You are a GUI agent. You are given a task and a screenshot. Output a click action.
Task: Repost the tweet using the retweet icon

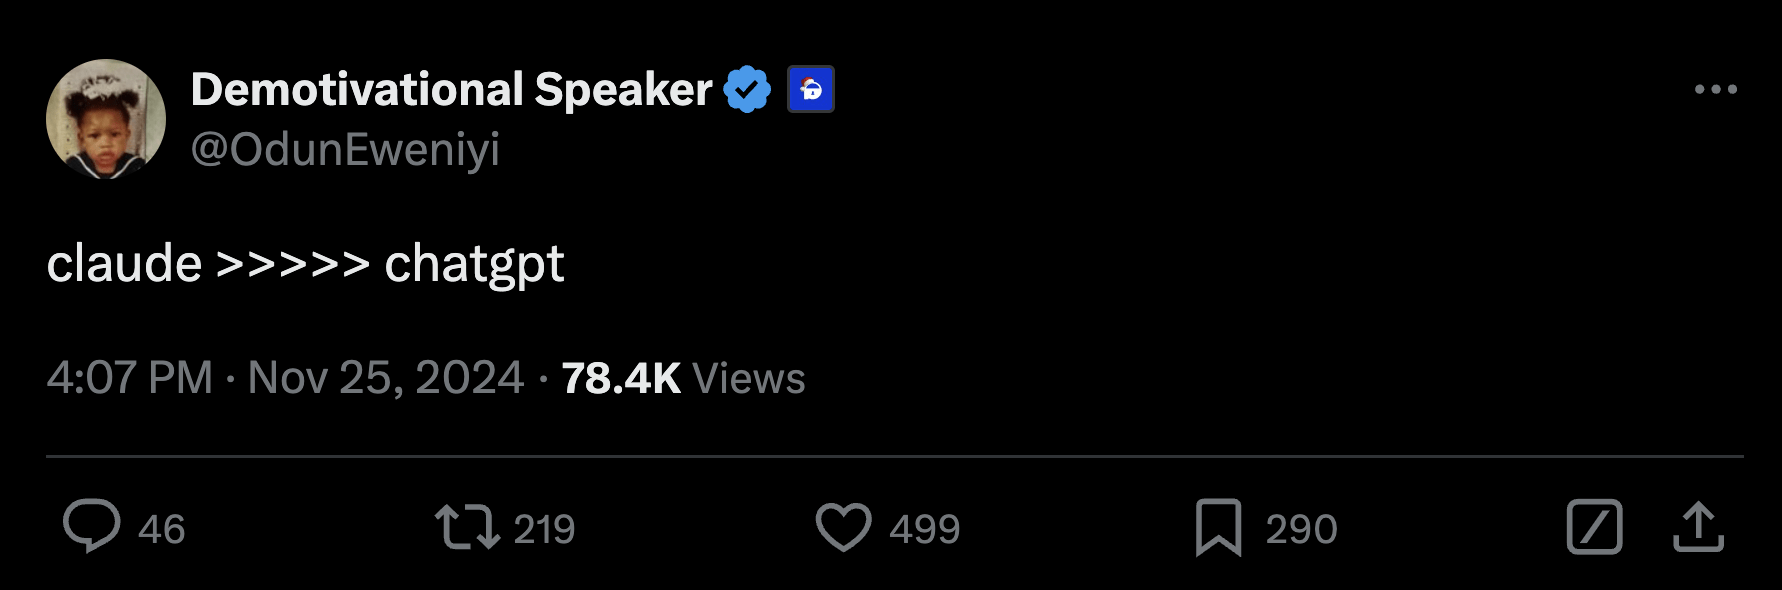(467, 527)
